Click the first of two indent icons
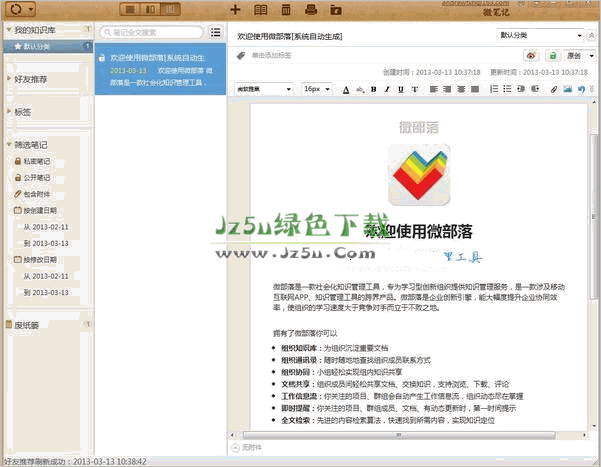 pyautogui.click(x=521, y=89)
